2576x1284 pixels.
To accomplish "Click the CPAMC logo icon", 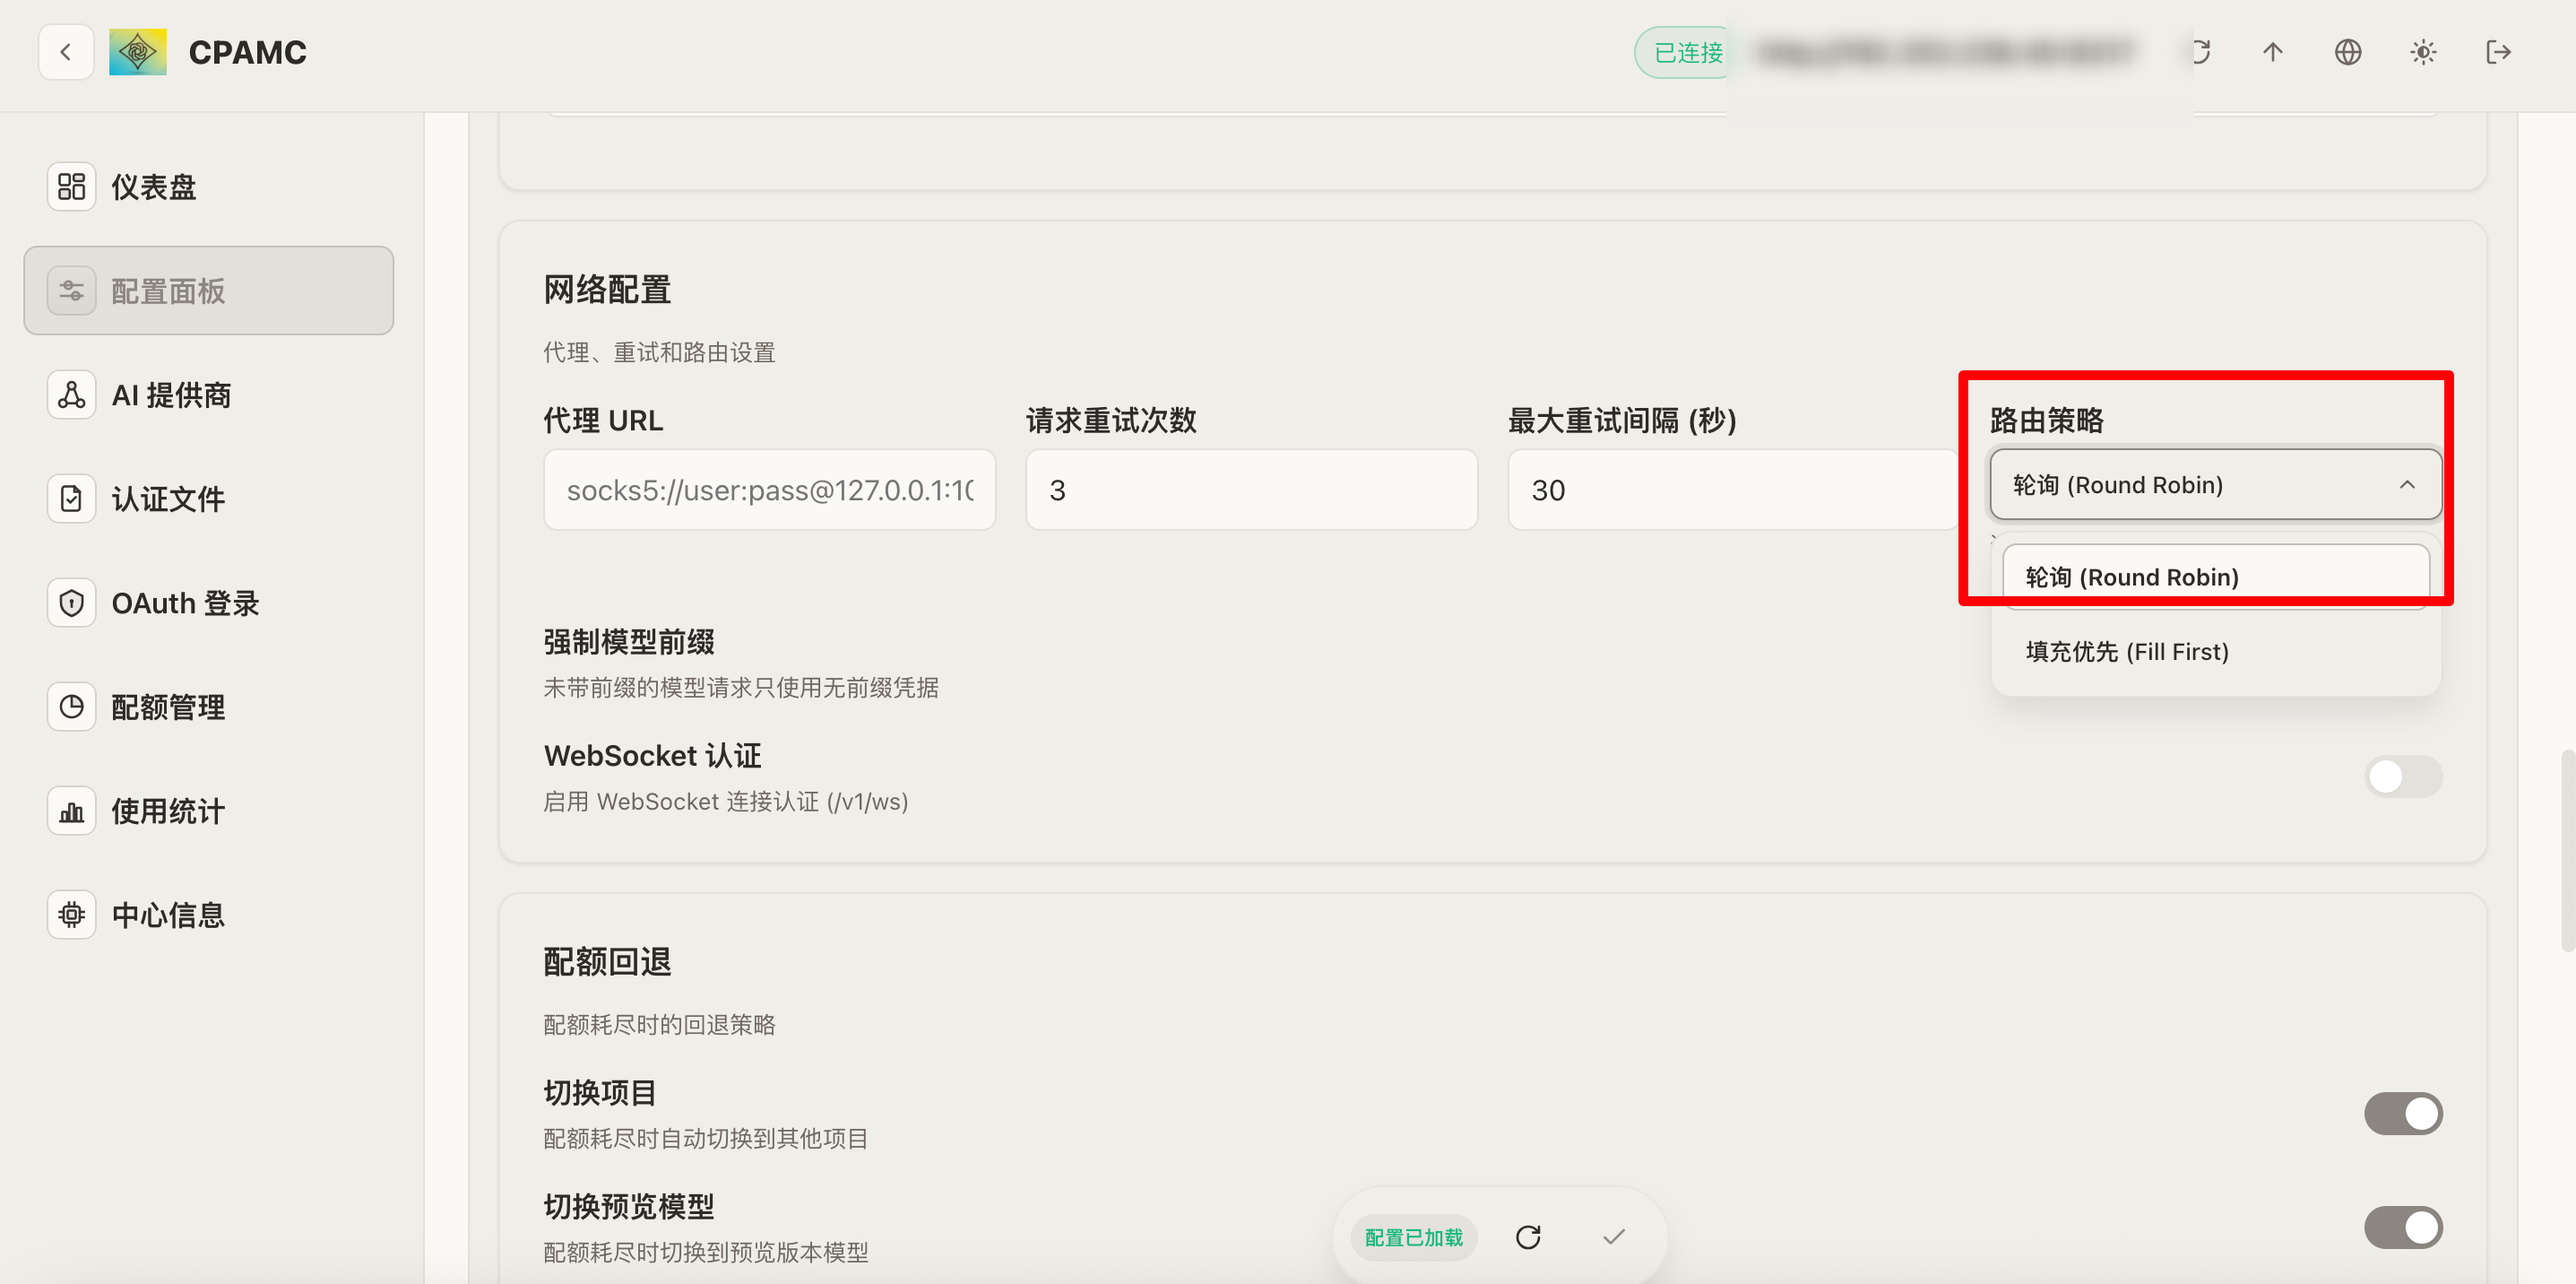I will pyautogui.click(x=138, y=52).
